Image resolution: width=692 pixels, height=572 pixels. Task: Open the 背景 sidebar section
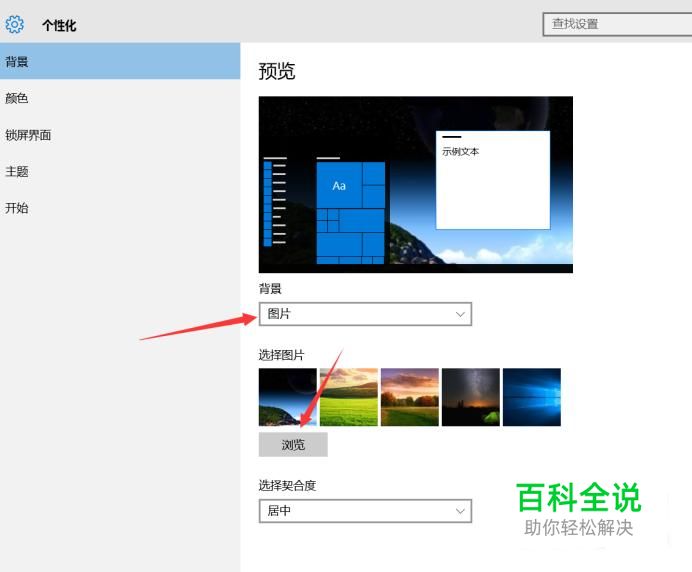point(120,61)
